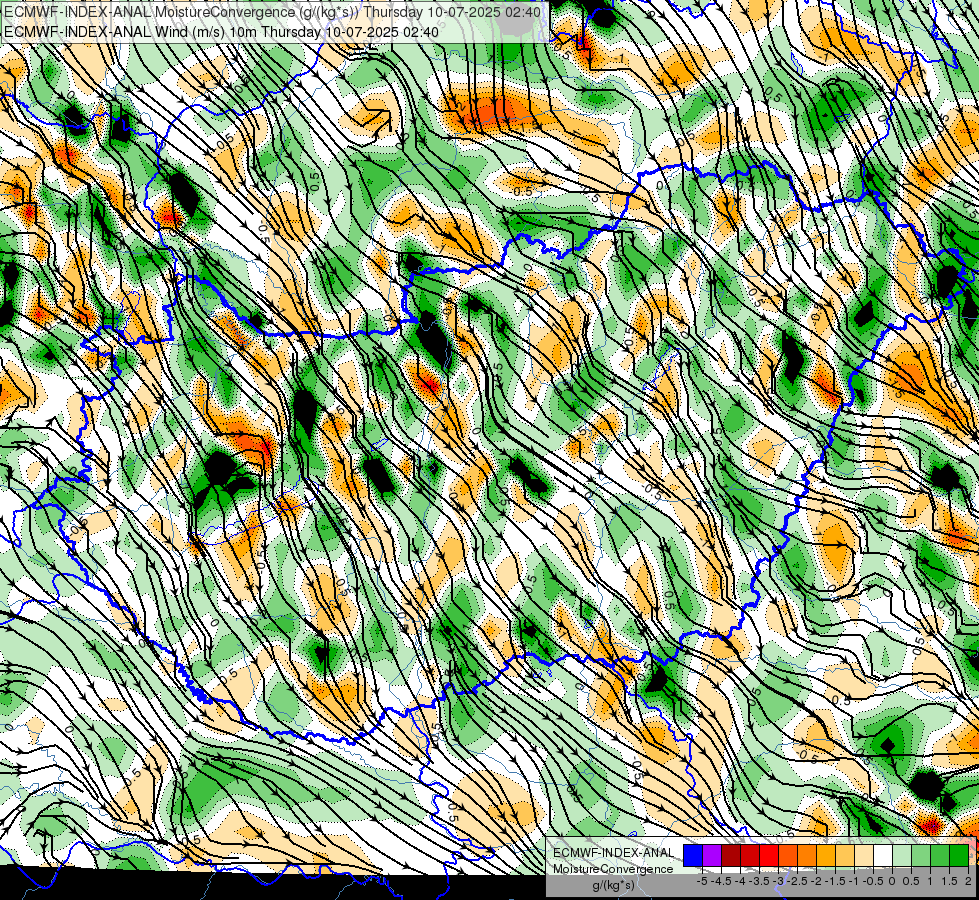The image size is (979, 900).
Task: Click the darkest green legend swatch above 2
Action: coord(958,855)
